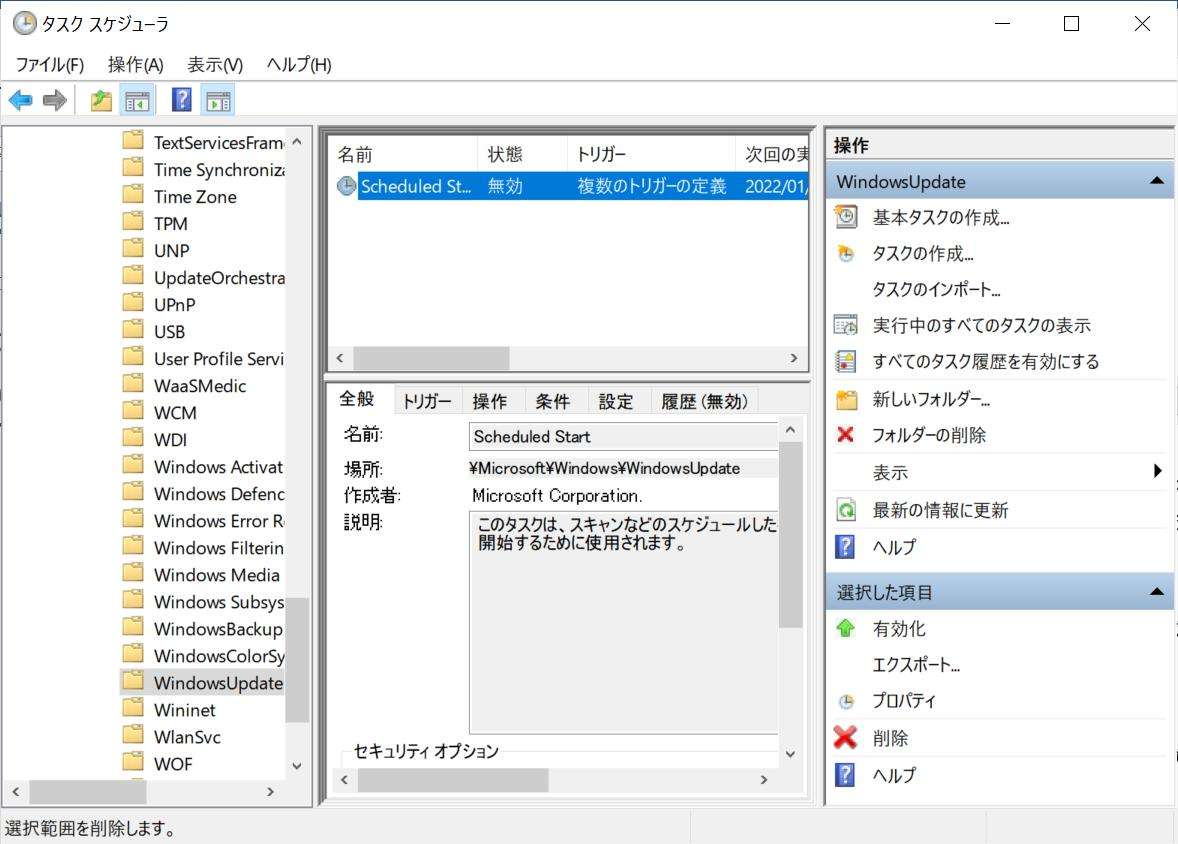Click the green arrow 有効化 icon
The width and height of the screenshot is (1178, 844).
click(845, 628)
